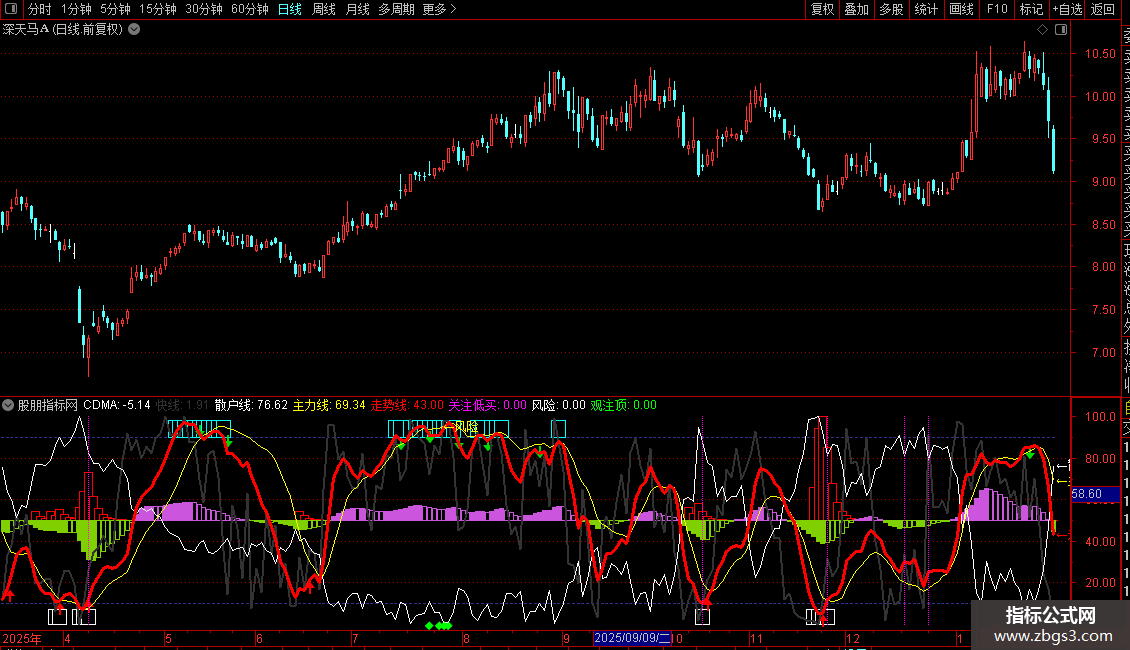Click the 10.50 price label on axis
The image size is (1130, 650).
(x=1100, y=54)
